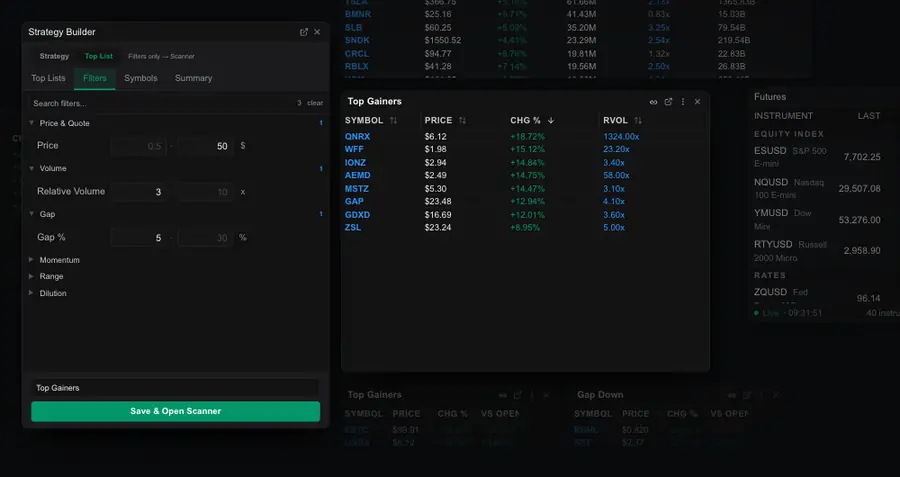This screenshot has height=477, width=900.
Task: Click Relative Volume minimum input showing 3
Action: 138,192
